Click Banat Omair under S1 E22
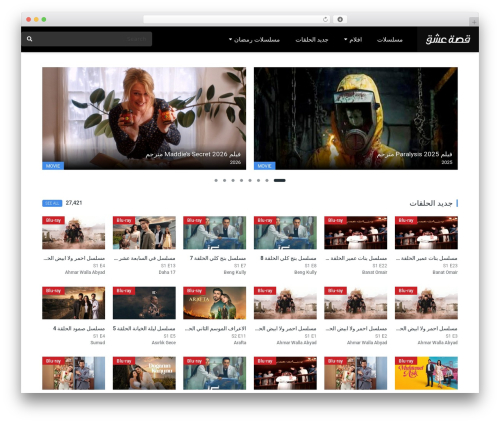 (375, 272)
